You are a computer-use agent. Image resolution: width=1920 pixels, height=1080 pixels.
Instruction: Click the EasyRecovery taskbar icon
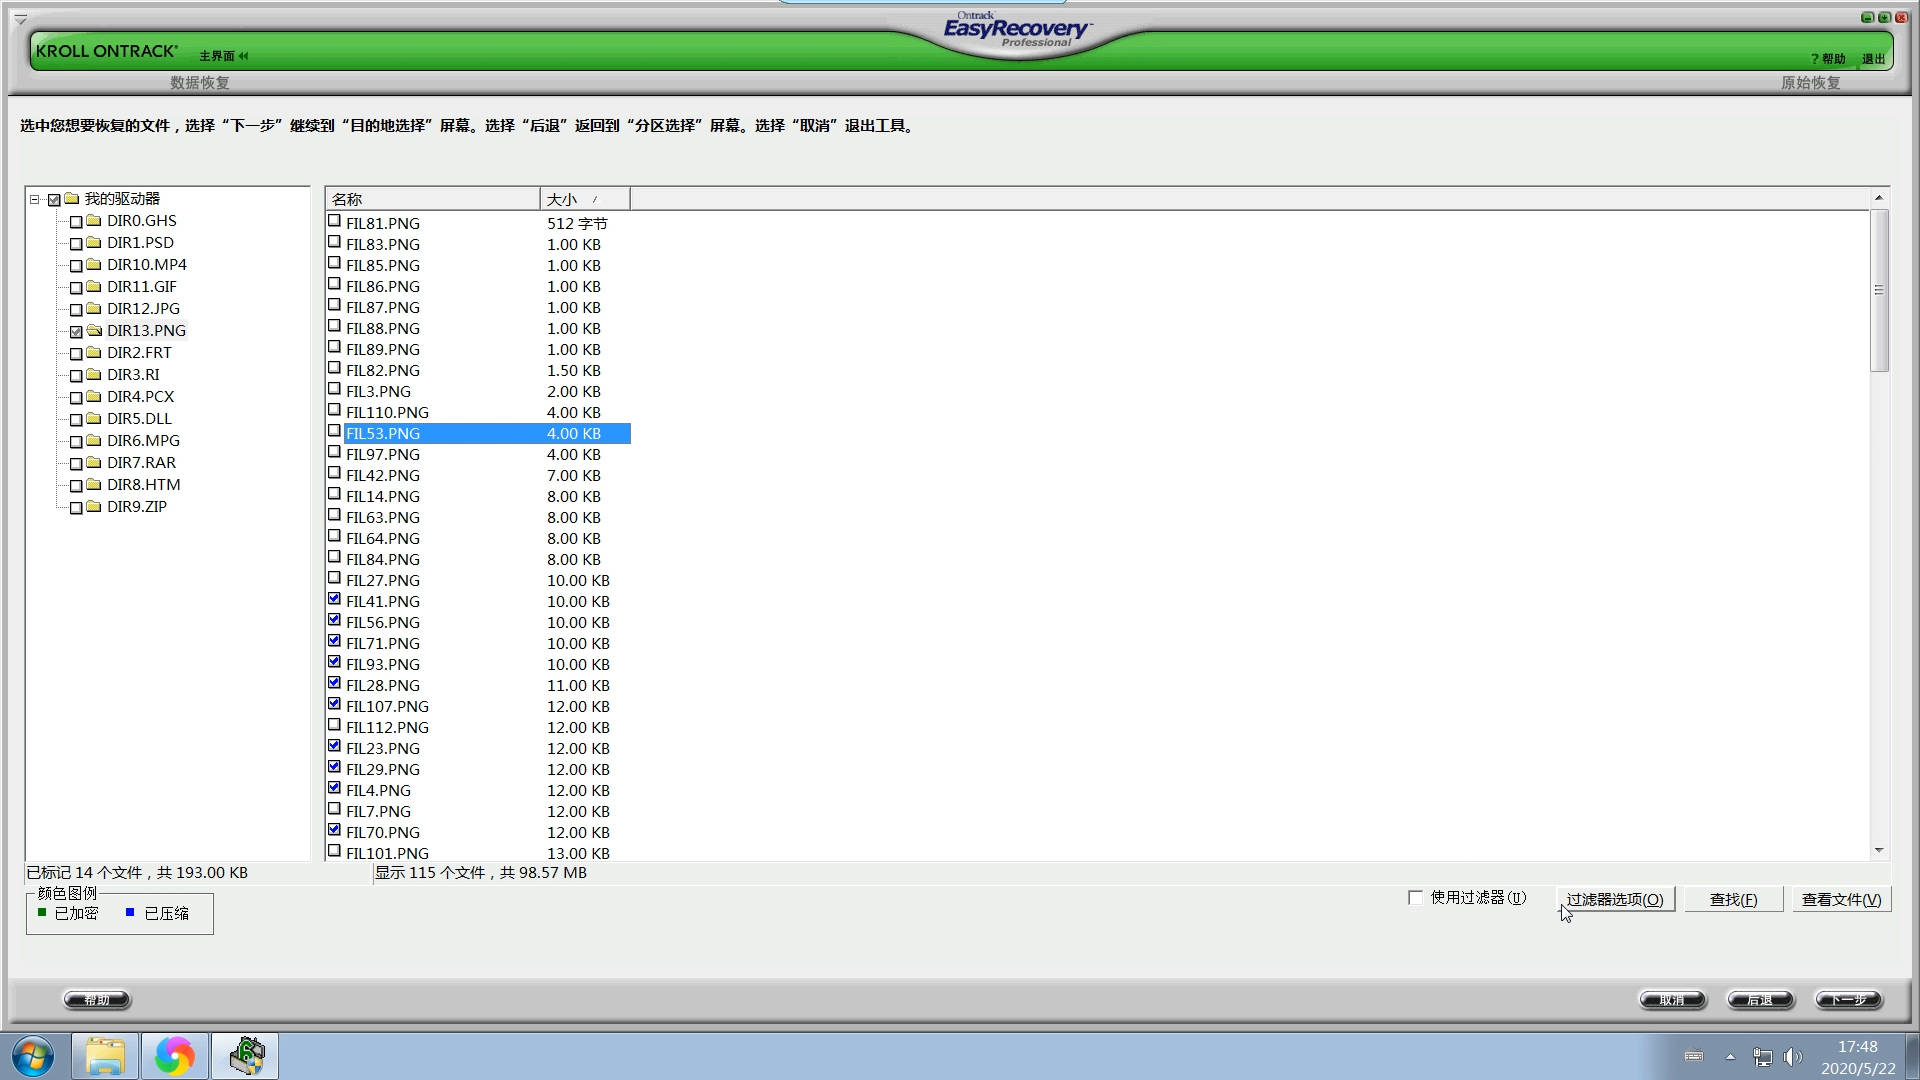(246, 1056)
